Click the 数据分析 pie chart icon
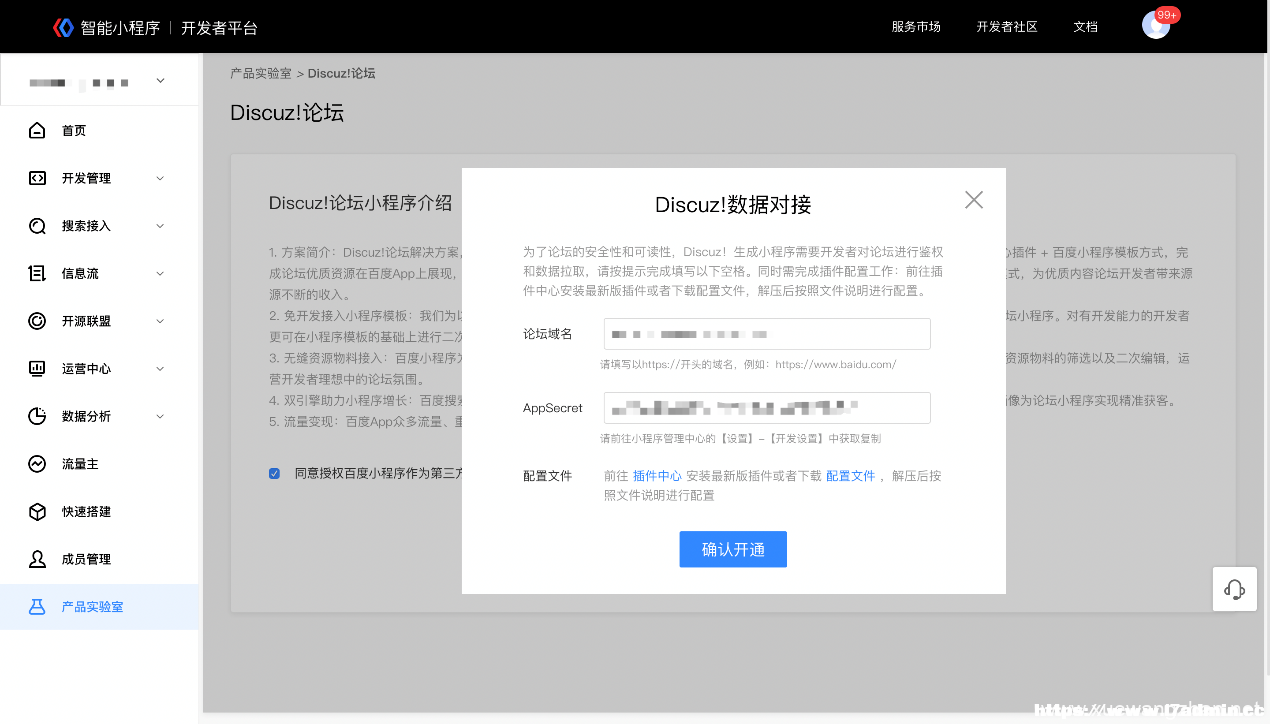Viewport: 1270px width, 724px height. (x=37, y=416)
